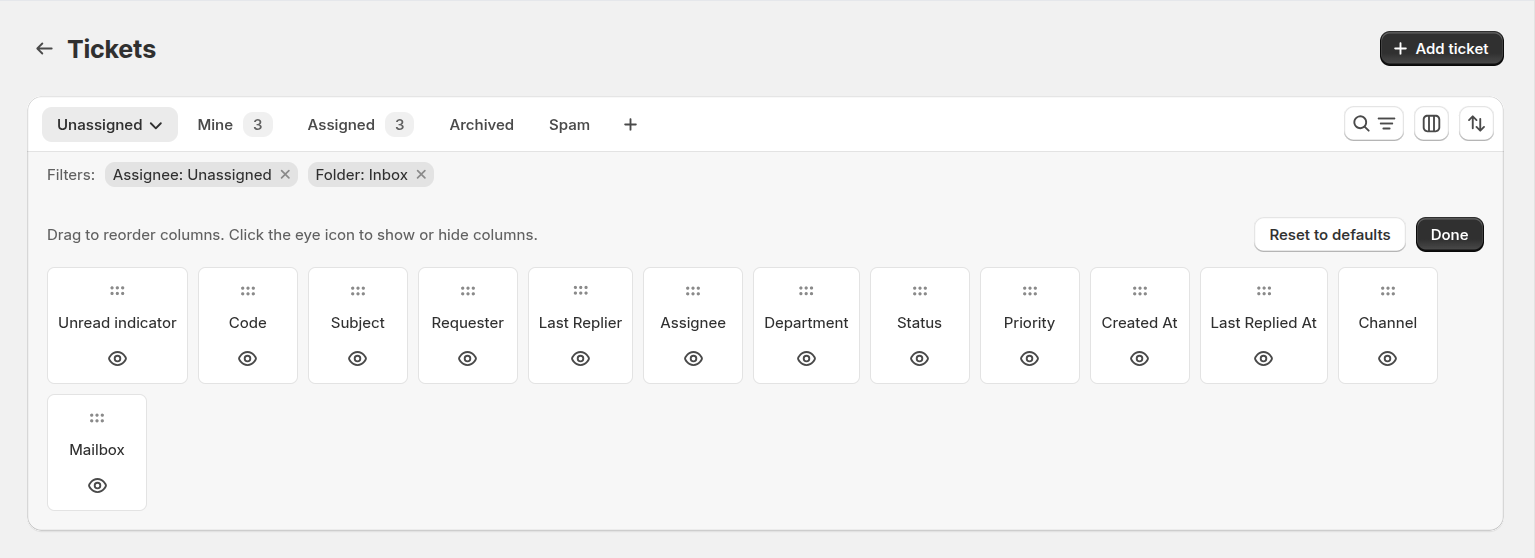The width and height of the screenshot is (1535, 558).
Task: Remove the Folder: Inbox filter
Action: (x=421, y=175)
